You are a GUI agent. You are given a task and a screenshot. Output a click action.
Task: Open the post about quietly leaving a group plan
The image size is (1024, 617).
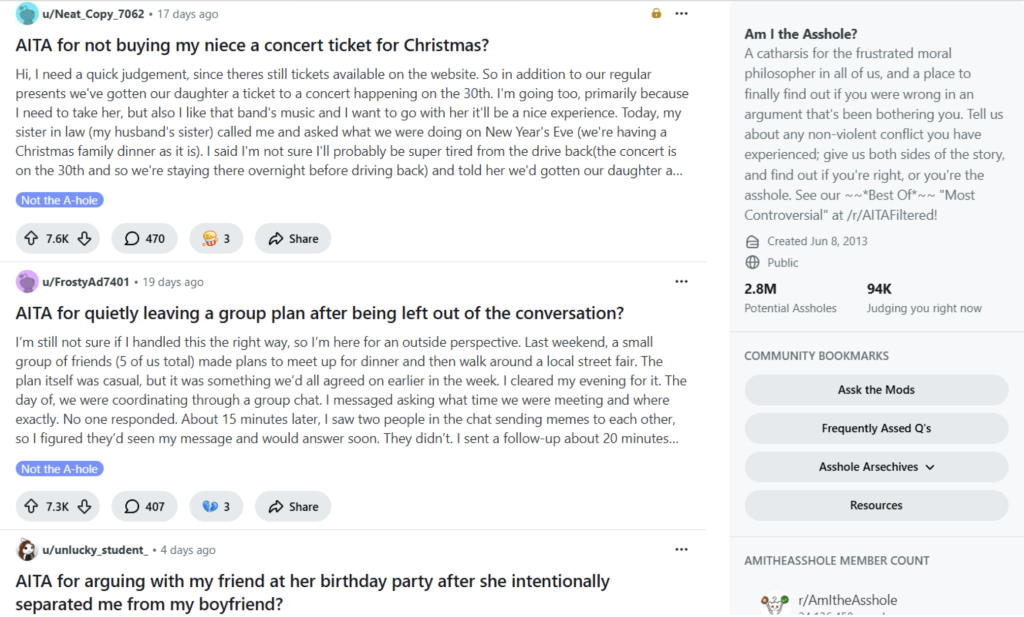(x=320, y=313)
